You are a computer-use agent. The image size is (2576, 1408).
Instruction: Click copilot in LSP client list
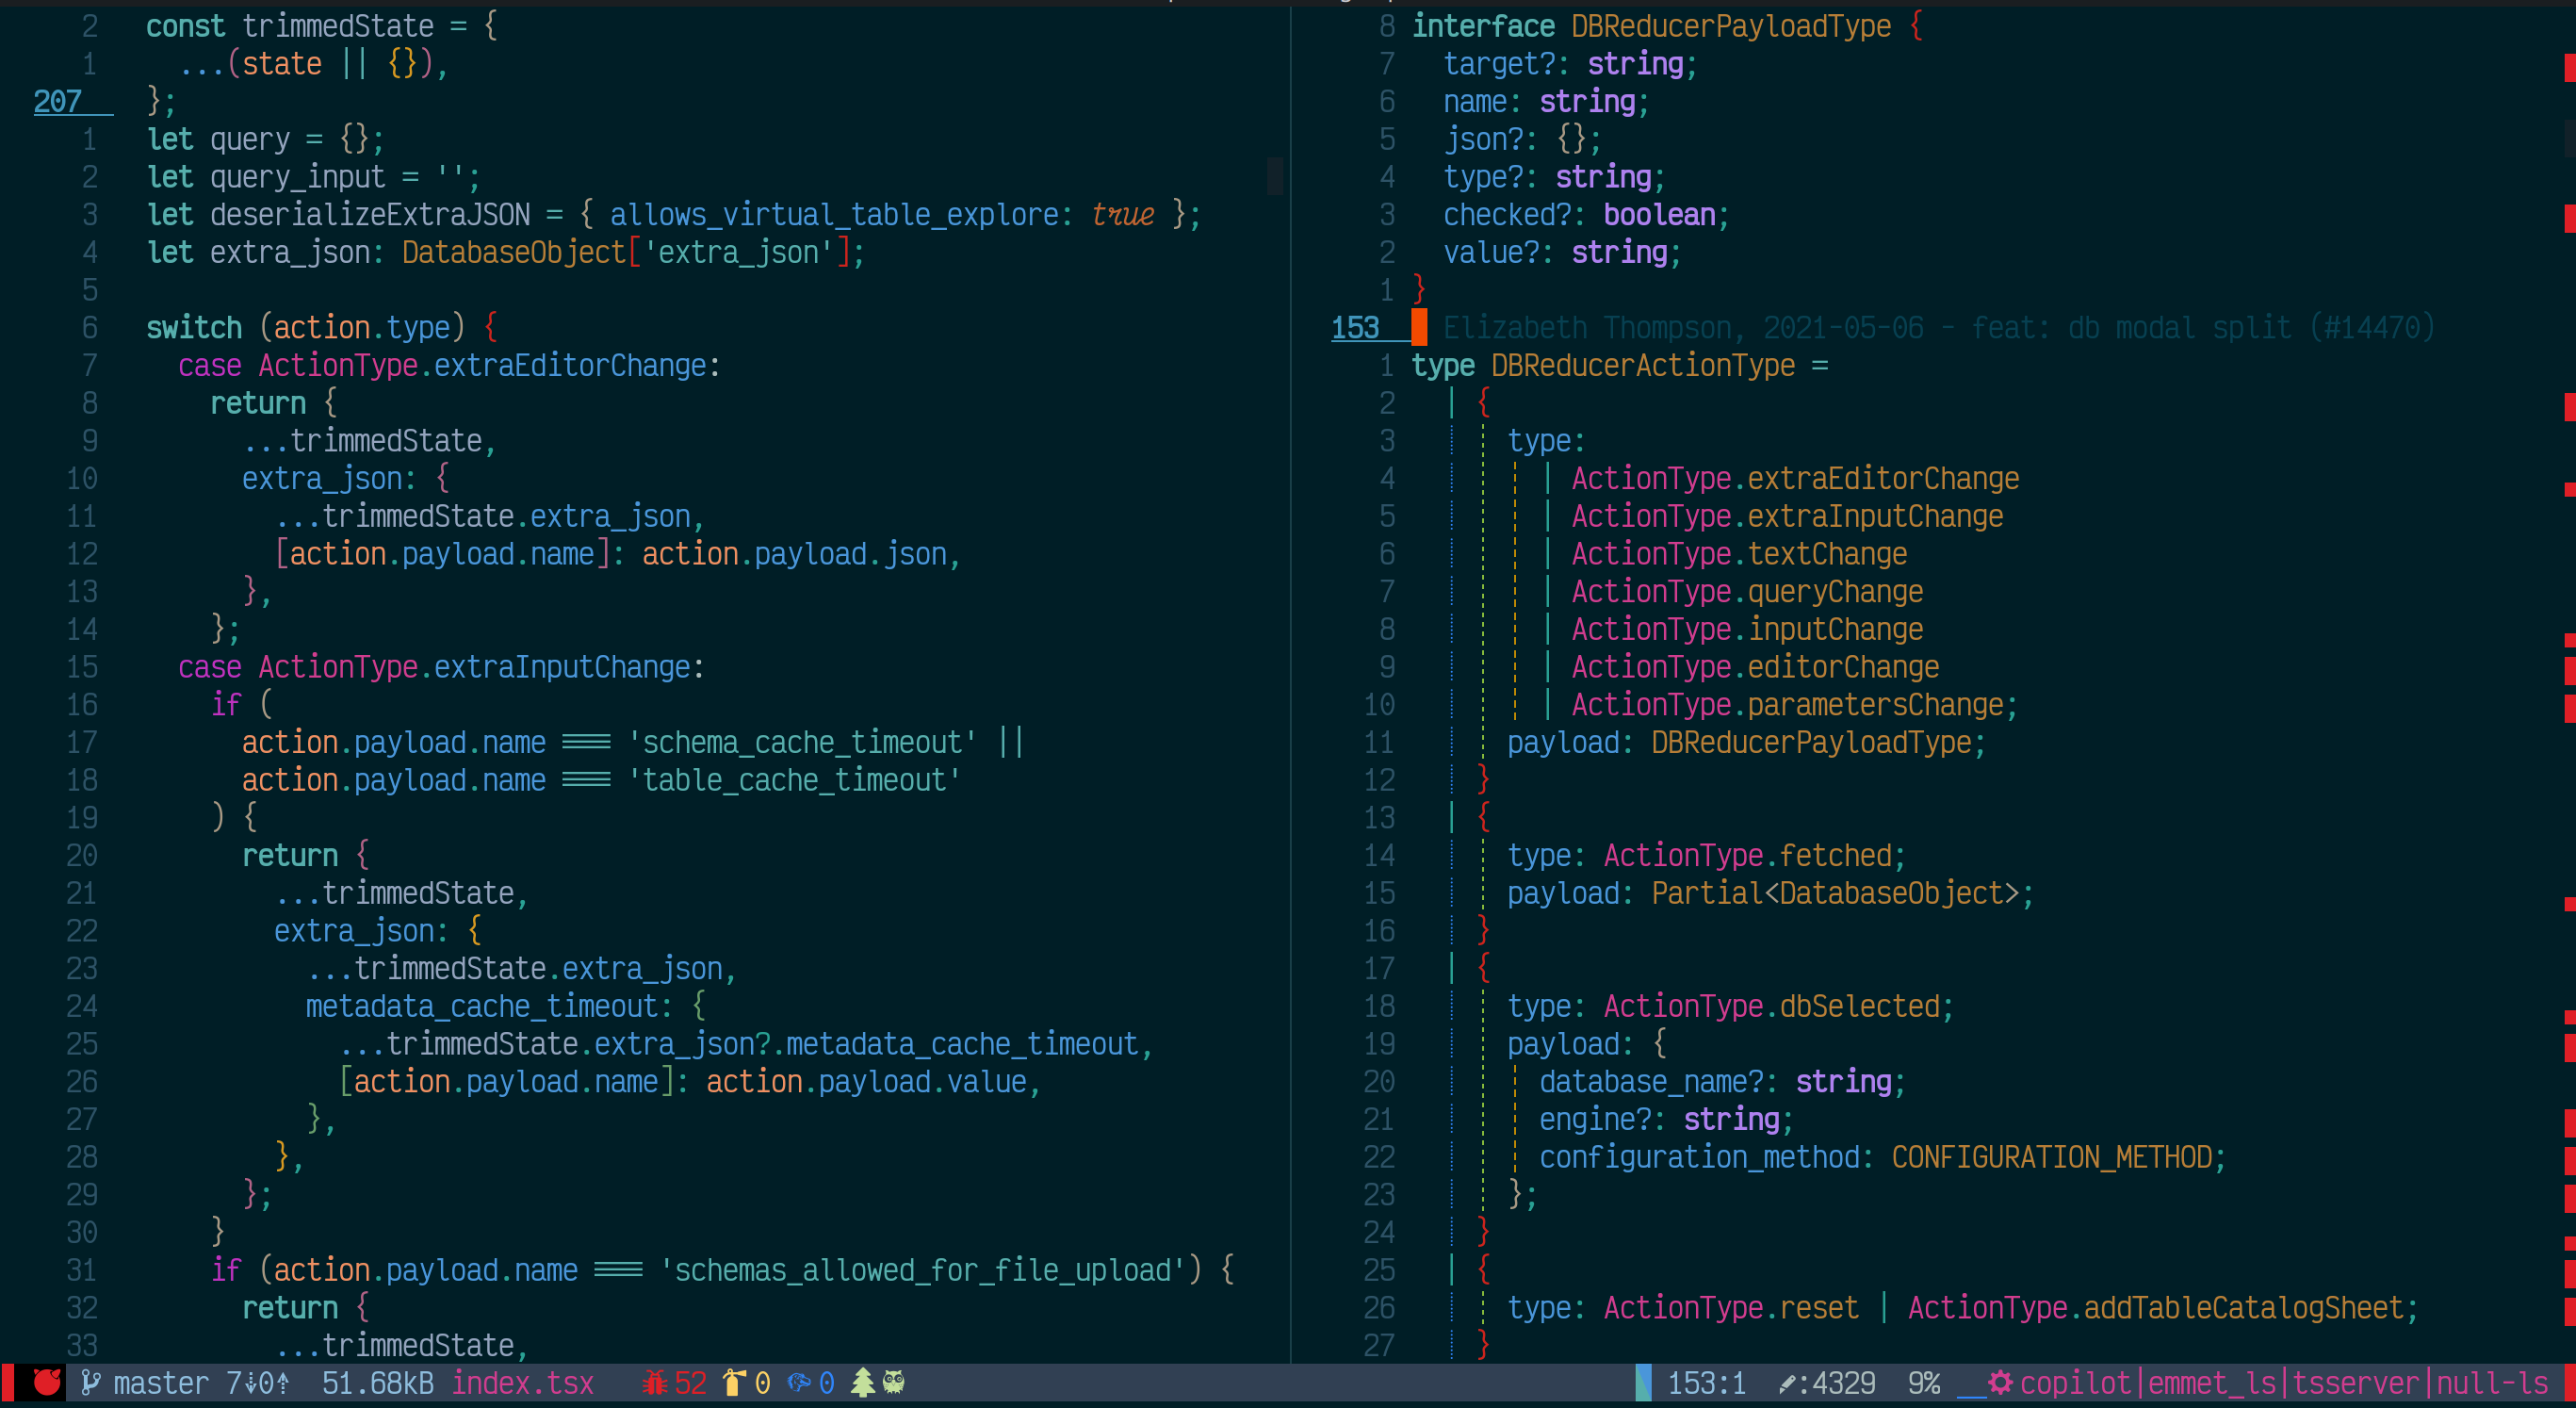coord(2075,1383)
